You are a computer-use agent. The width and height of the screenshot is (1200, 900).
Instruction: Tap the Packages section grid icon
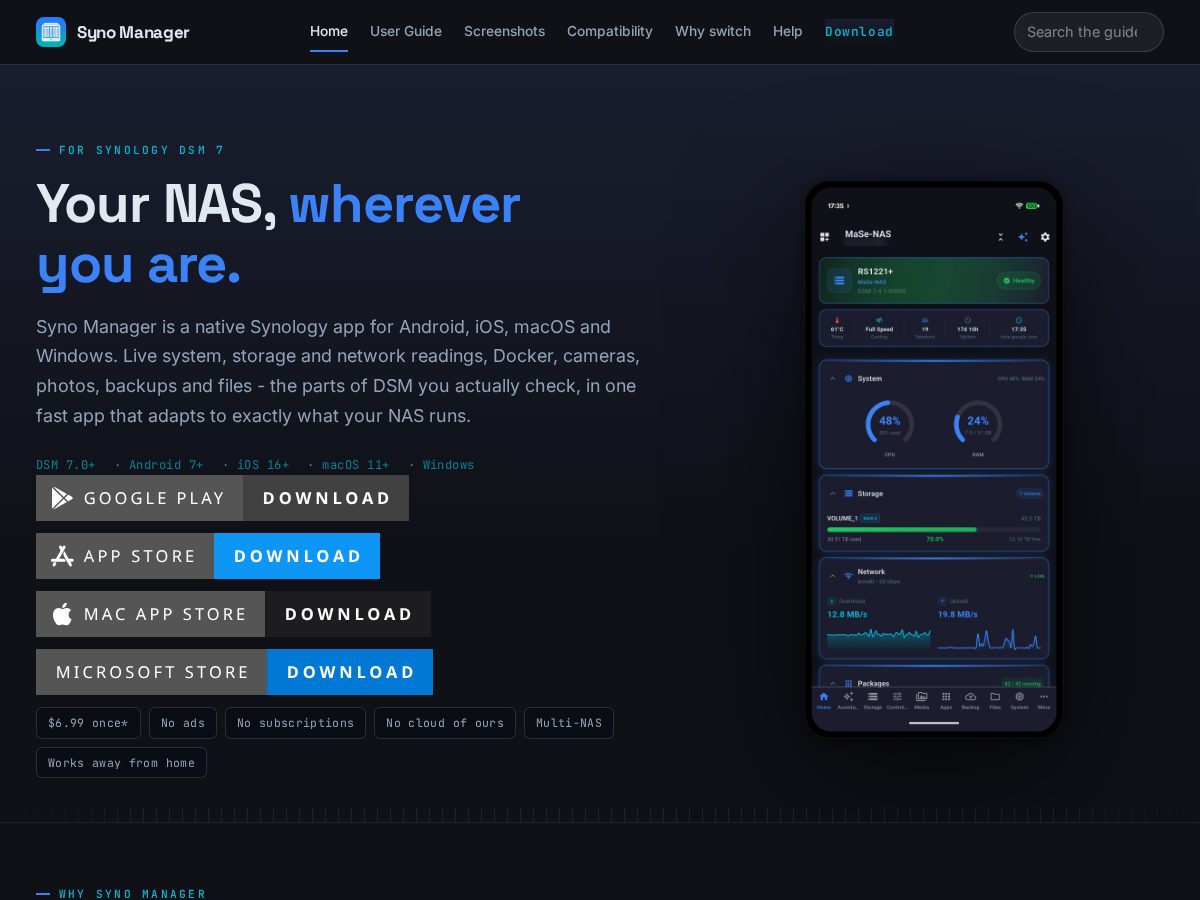(x=848, y=684)
